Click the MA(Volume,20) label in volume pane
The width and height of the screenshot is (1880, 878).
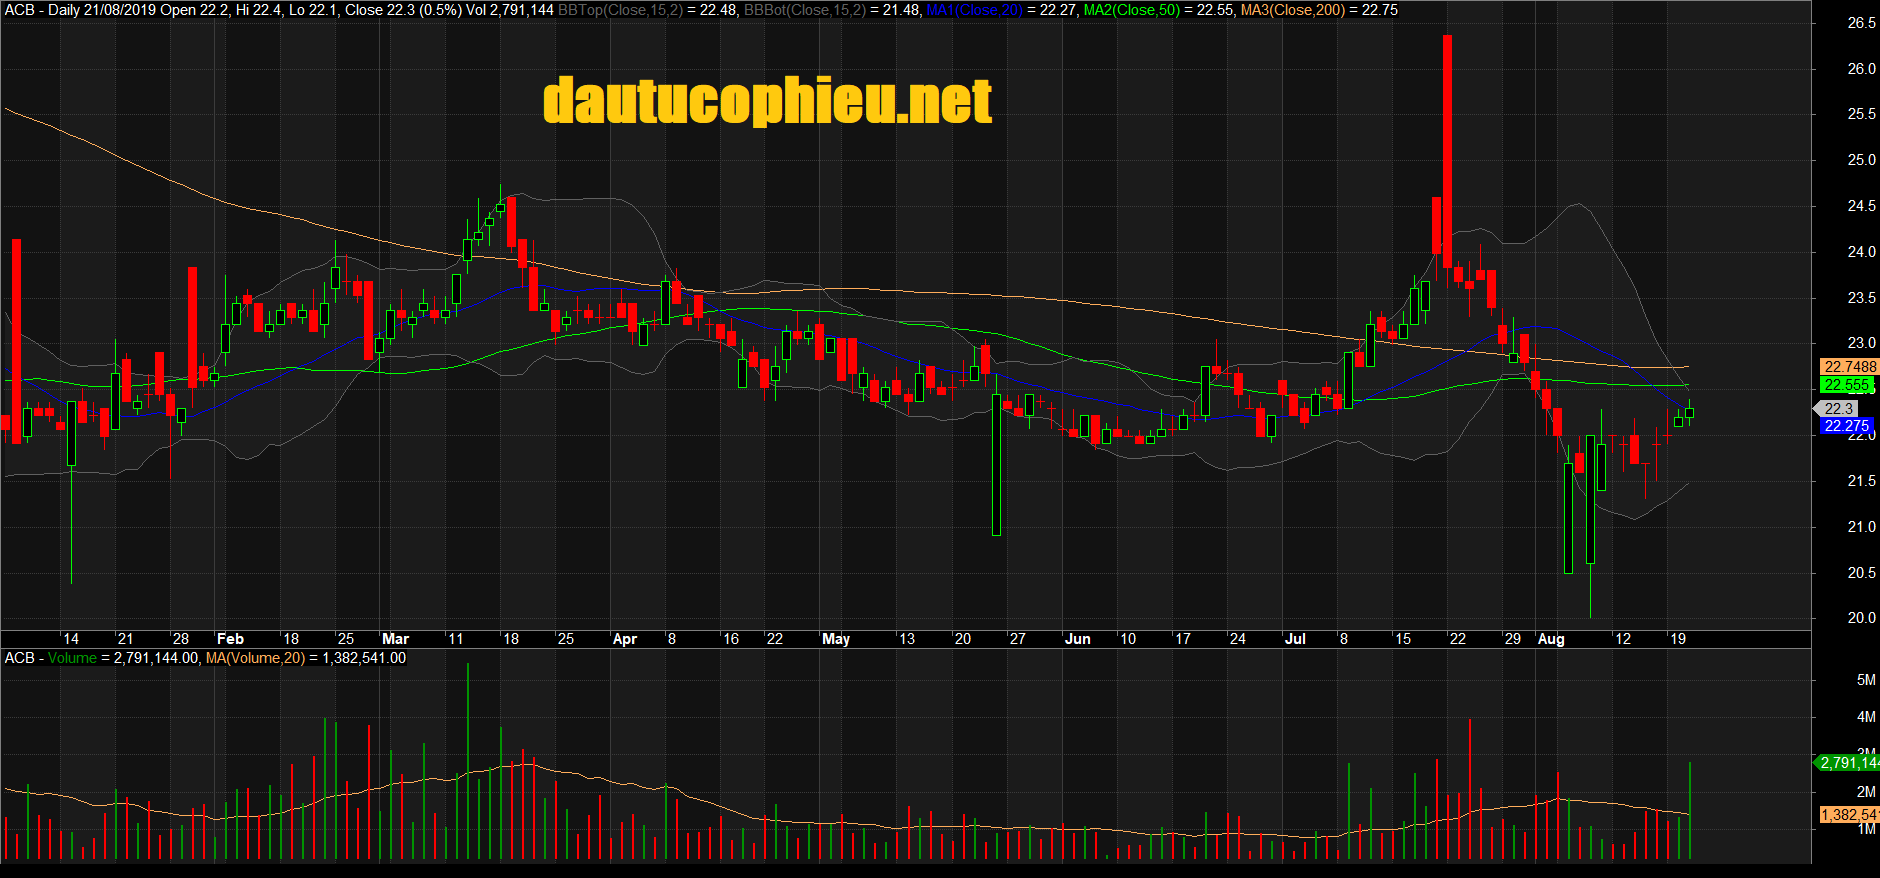pos(255,658)
